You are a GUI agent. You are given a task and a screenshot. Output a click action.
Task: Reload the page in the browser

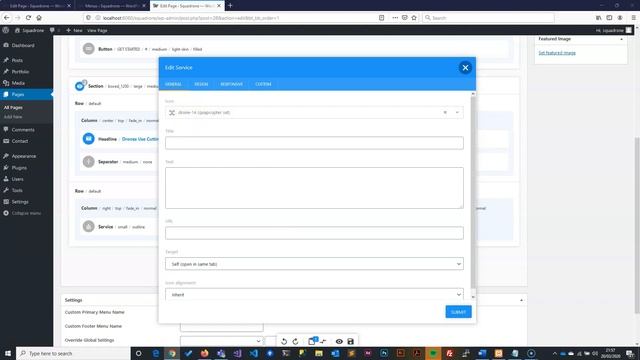tap(28, 18)
